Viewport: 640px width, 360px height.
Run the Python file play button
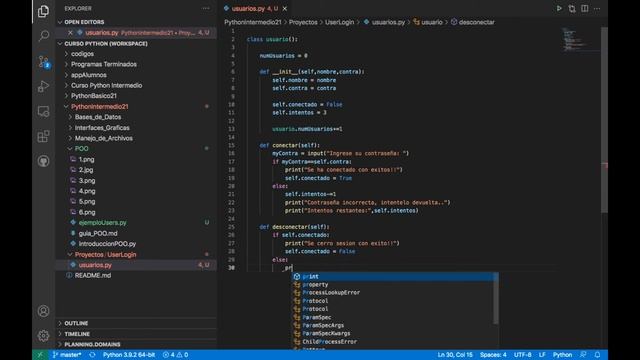click(x=559, y=9)
